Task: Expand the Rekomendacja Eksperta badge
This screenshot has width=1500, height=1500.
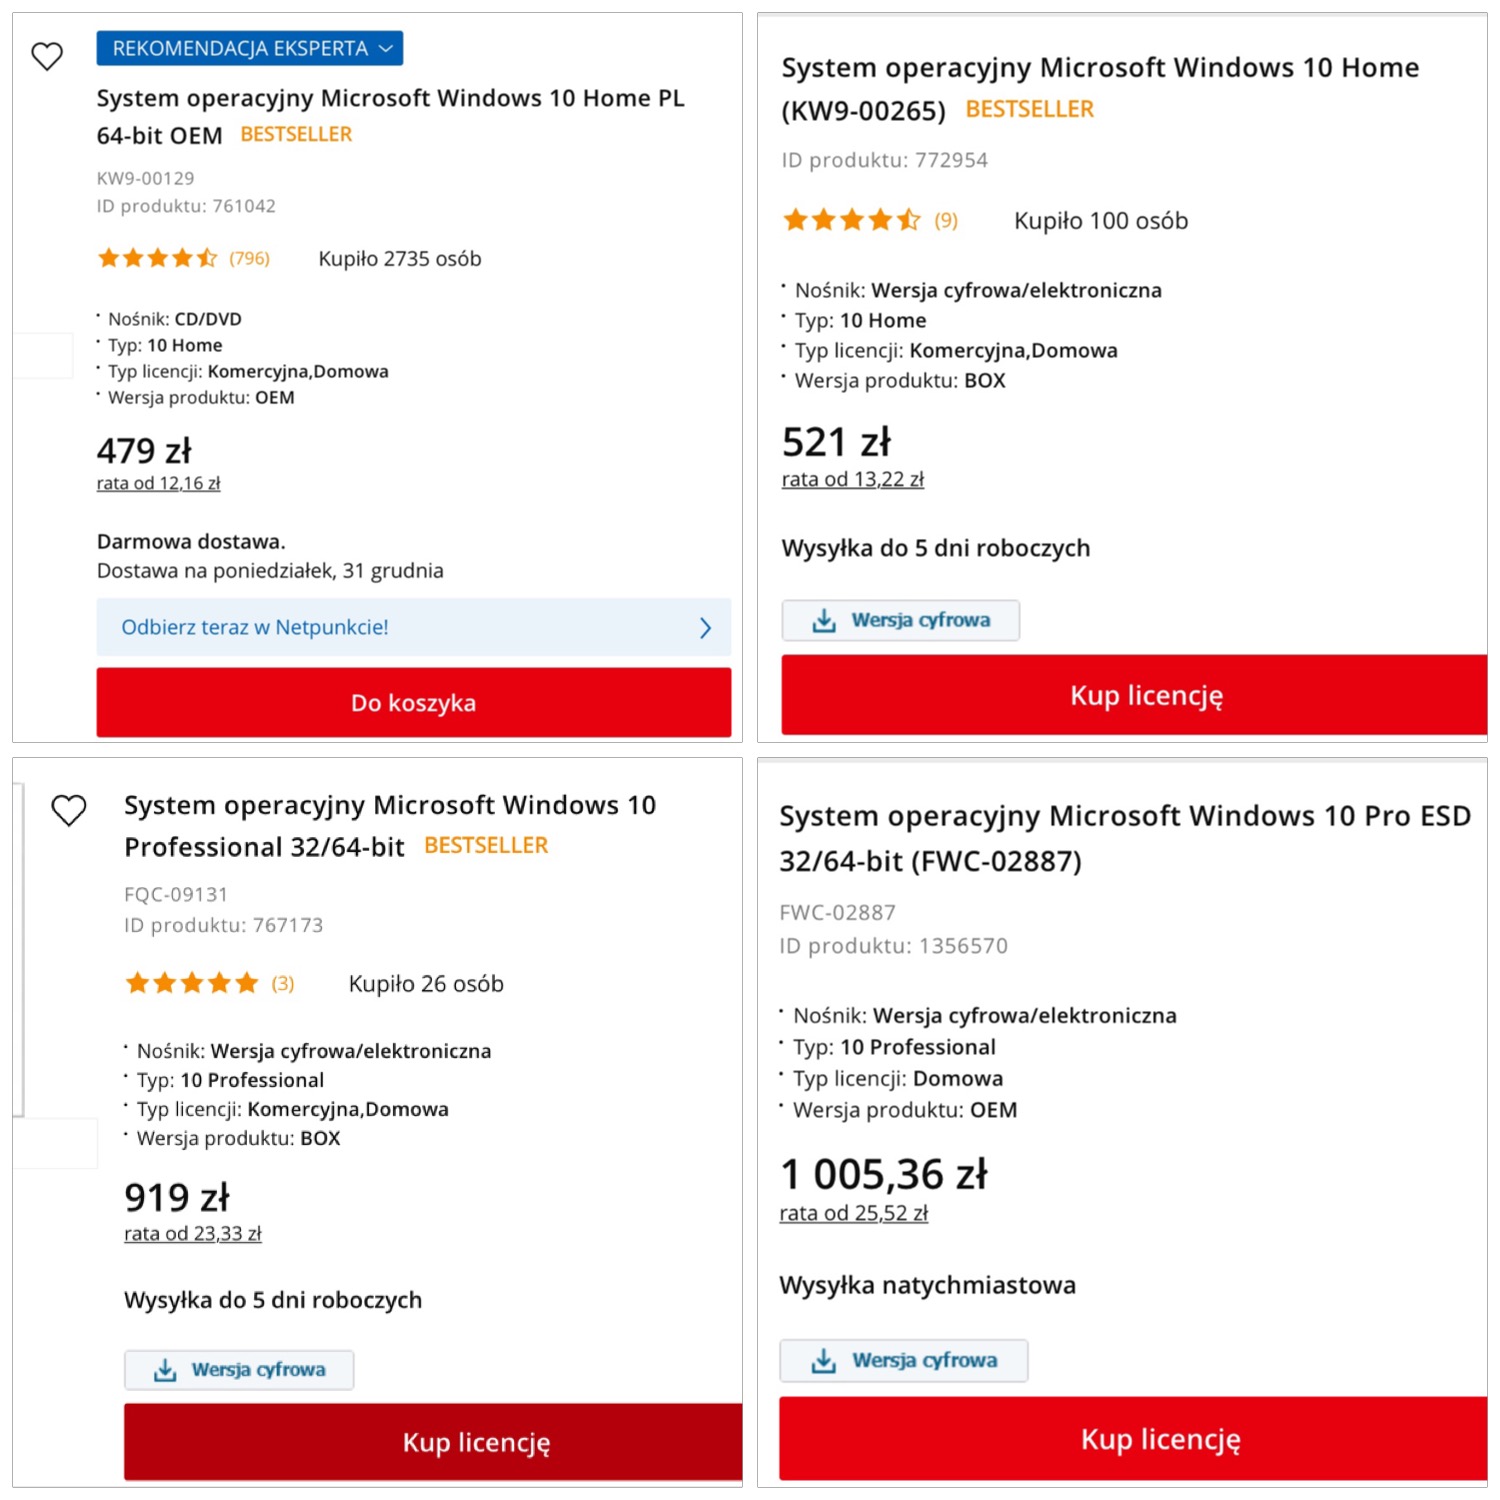Action: pos(250,48)
